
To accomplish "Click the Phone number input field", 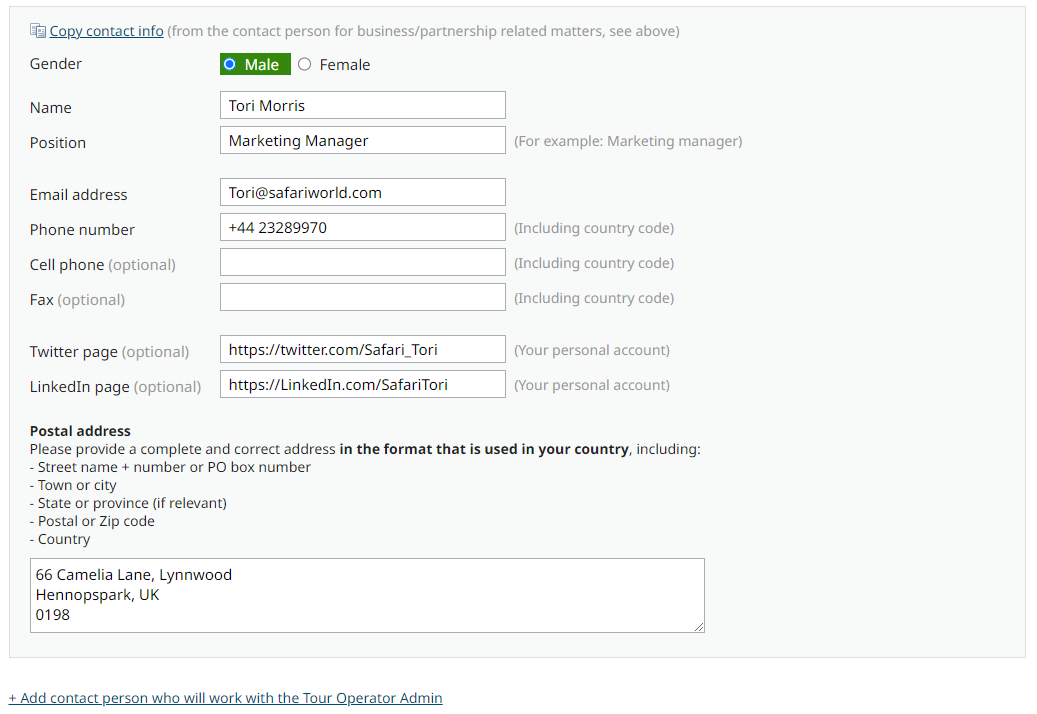I will click(x=362, y=227).
